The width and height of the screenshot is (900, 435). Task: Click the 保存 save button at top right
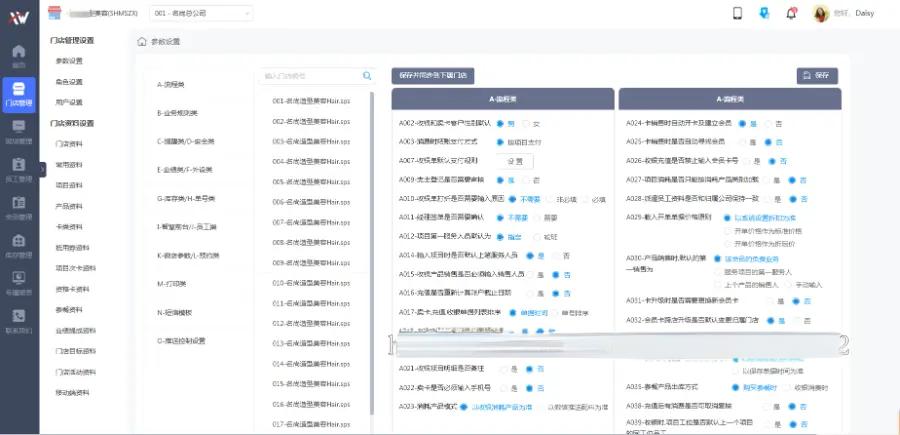click(x=817, y=76)
